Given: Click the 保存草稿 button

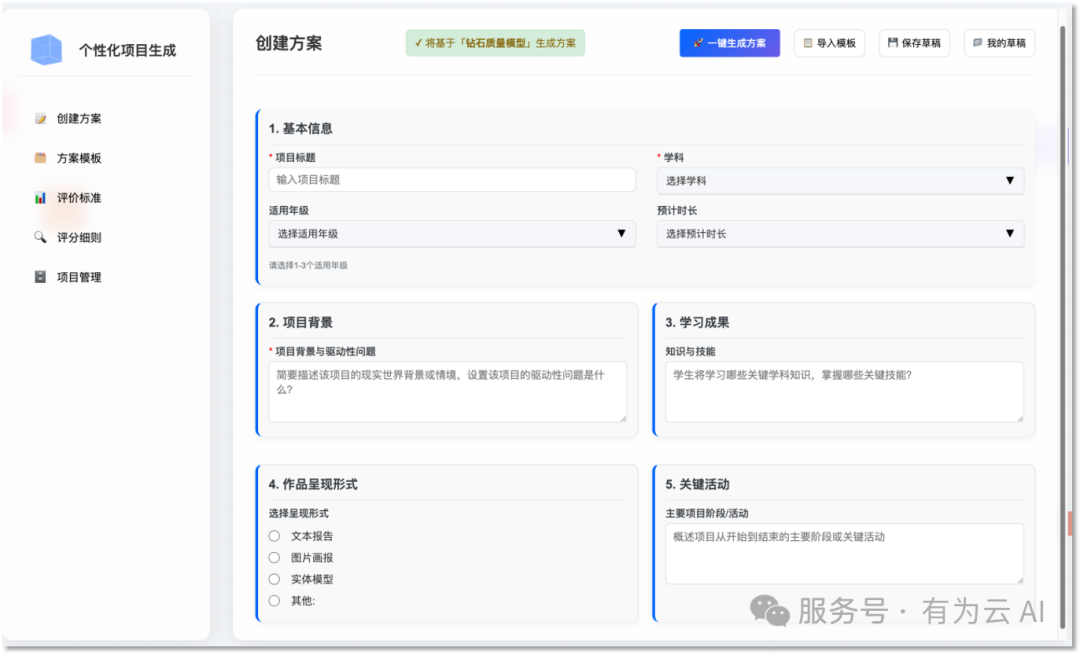Looking at the screenshot, I should click(x=913, y=43).
